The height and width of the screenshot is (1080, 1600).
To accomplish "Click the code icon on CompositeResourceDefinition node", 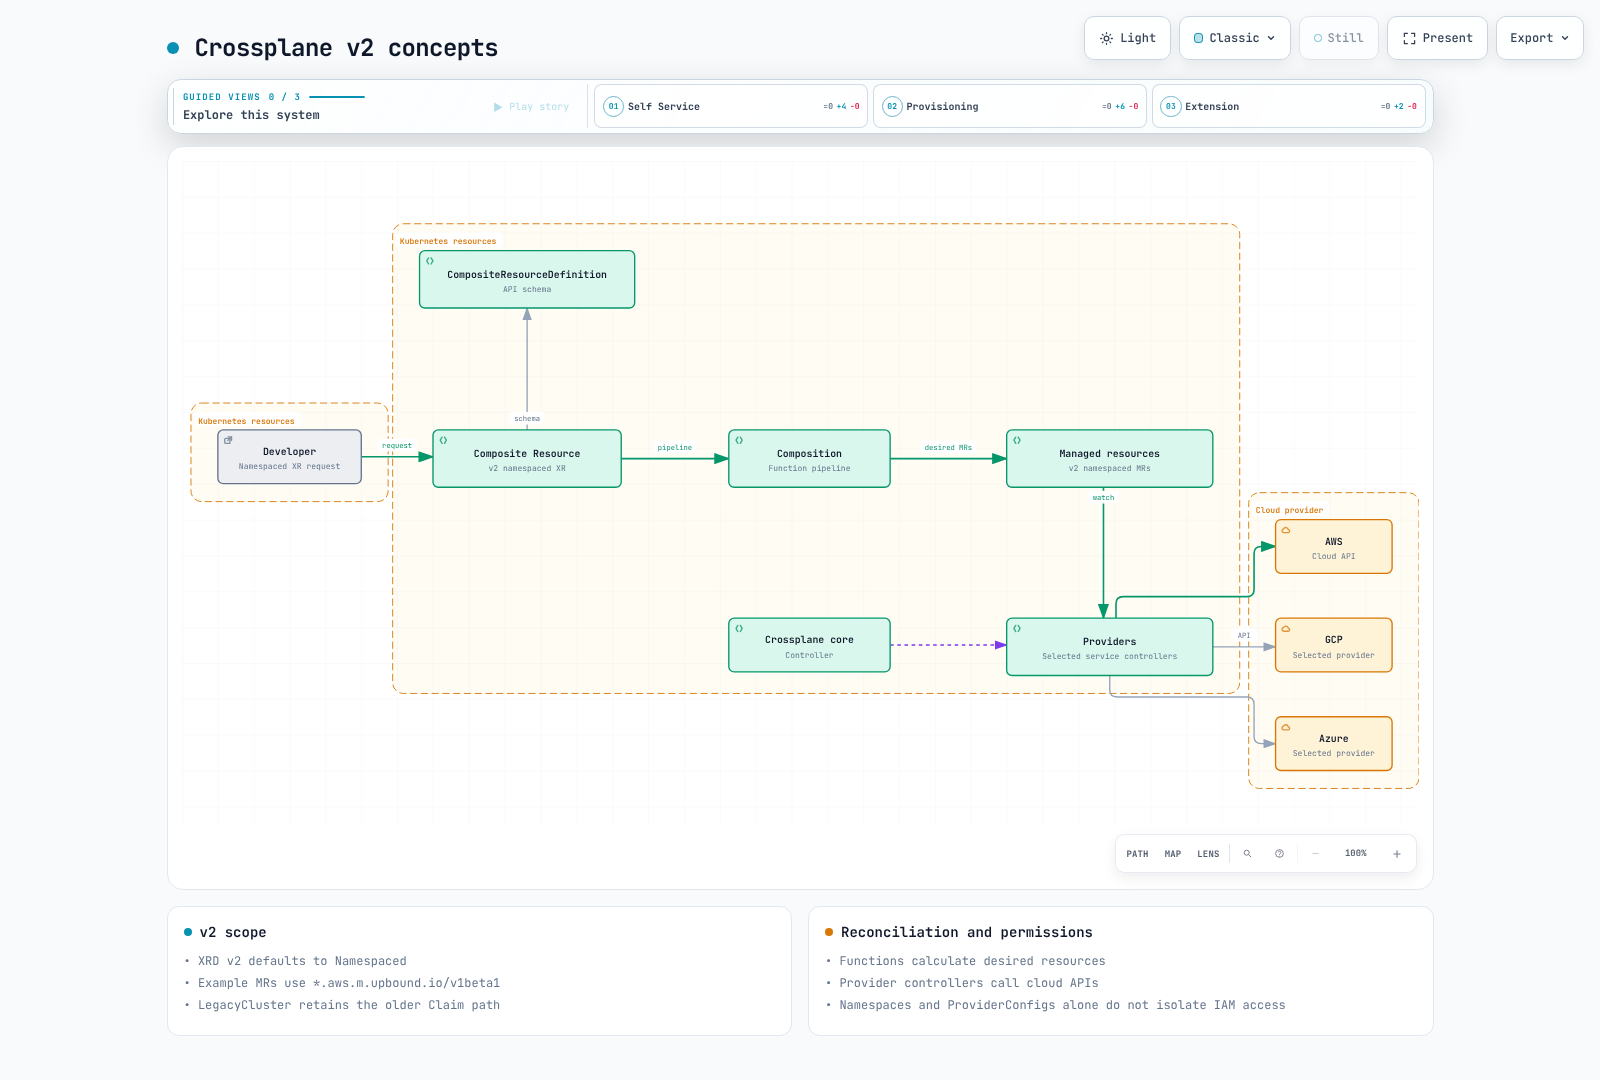I will (430, 261).
